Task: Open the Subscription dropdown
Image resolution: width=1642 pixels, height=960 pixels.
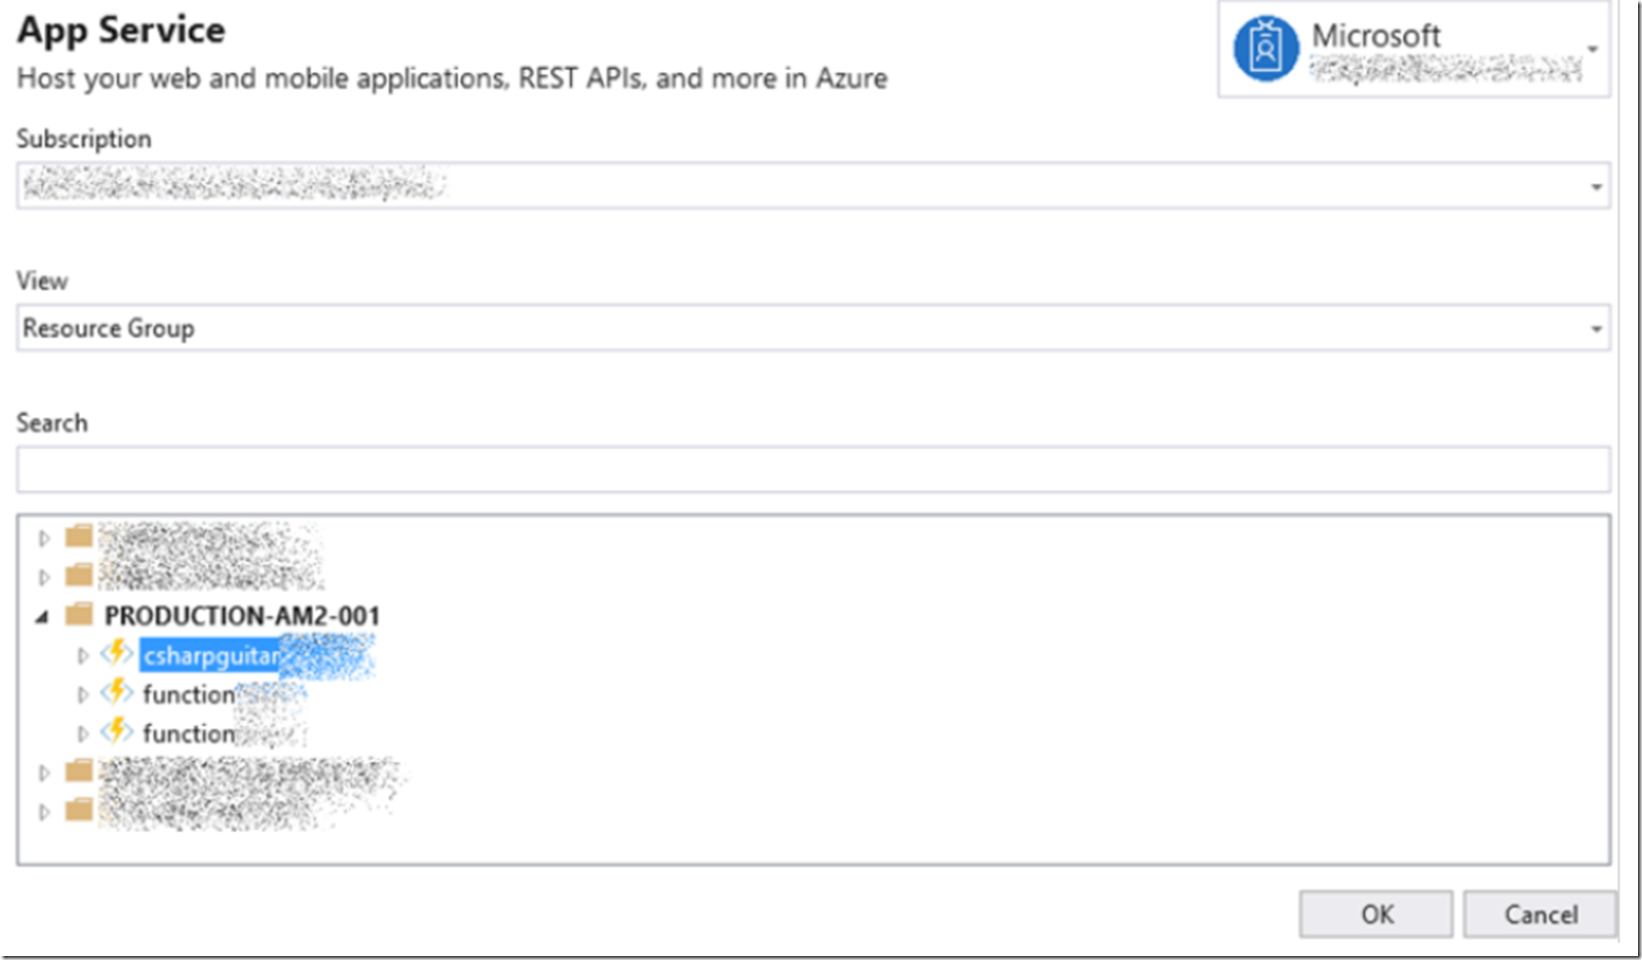Action: tap(813, 186)
